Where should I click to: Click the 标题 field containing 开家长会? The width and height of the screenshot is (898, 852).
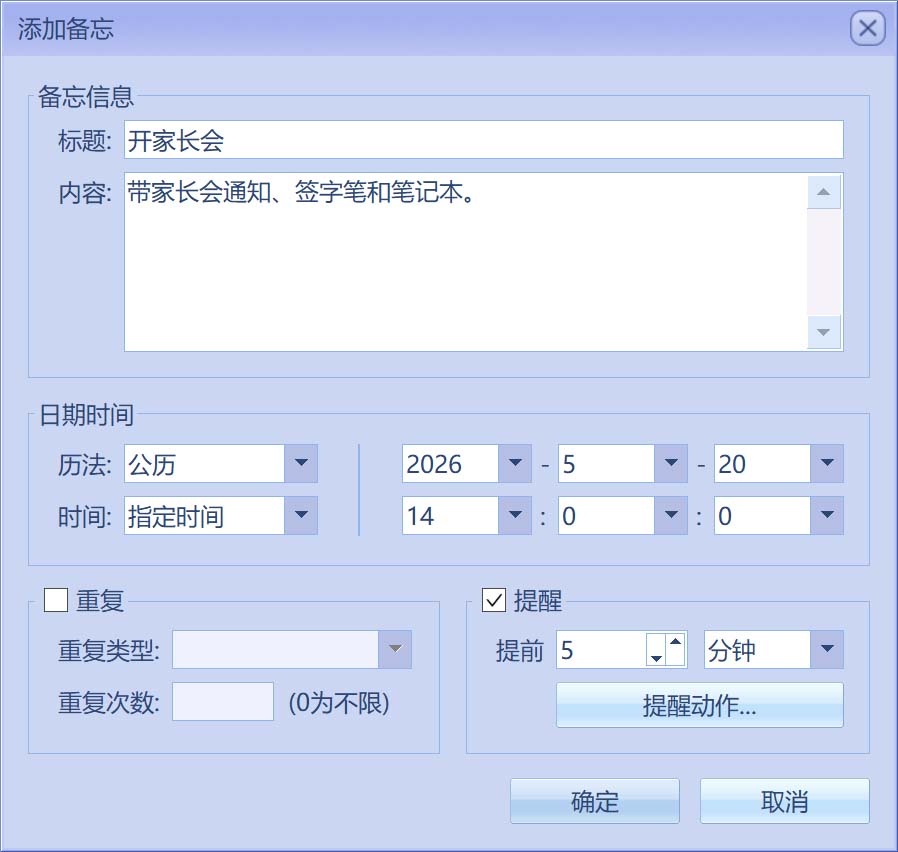click(x=484, y=140)
